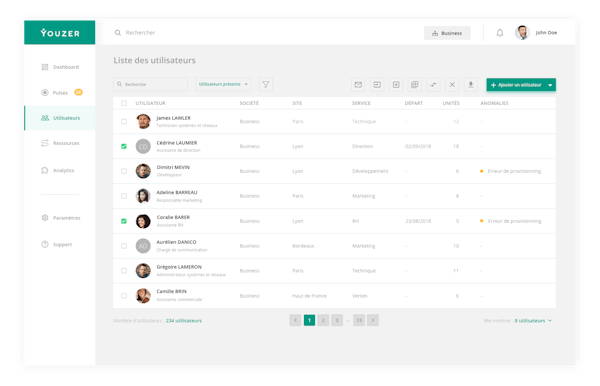600x386 pixels.
Task: Go to Ressources section
Action: coord(60,143)
